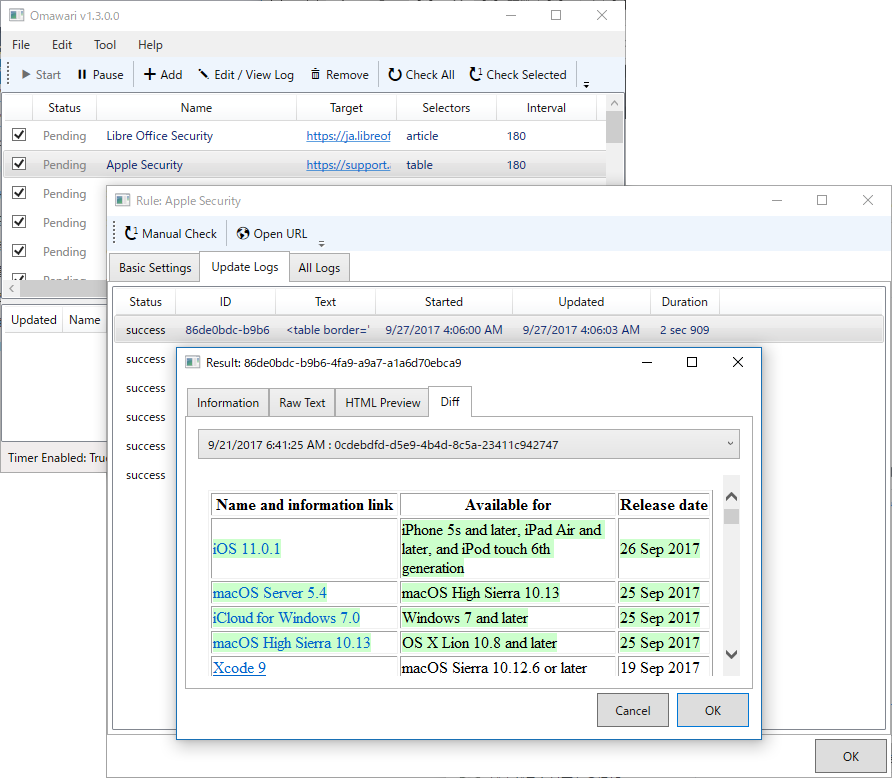Sort rules by the Name column header
This screenshot has width=892, height=778.
(x=196, y=108)
